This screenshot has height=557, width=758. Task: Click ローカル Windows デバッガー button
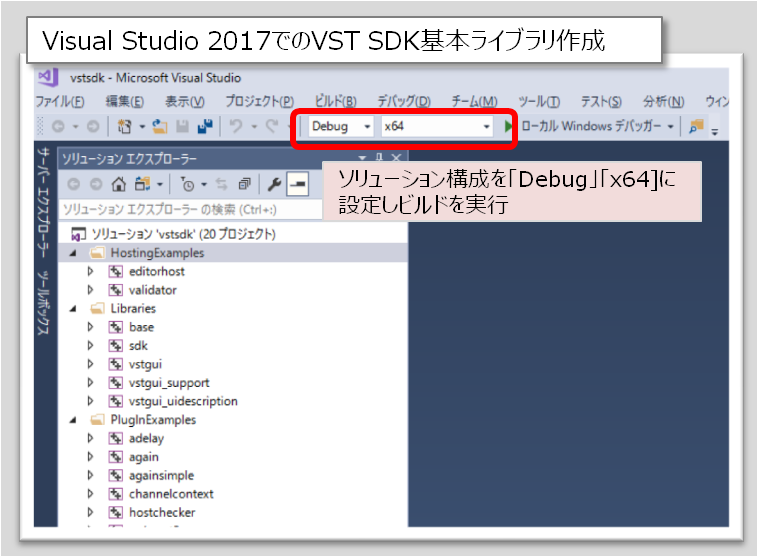591,127
